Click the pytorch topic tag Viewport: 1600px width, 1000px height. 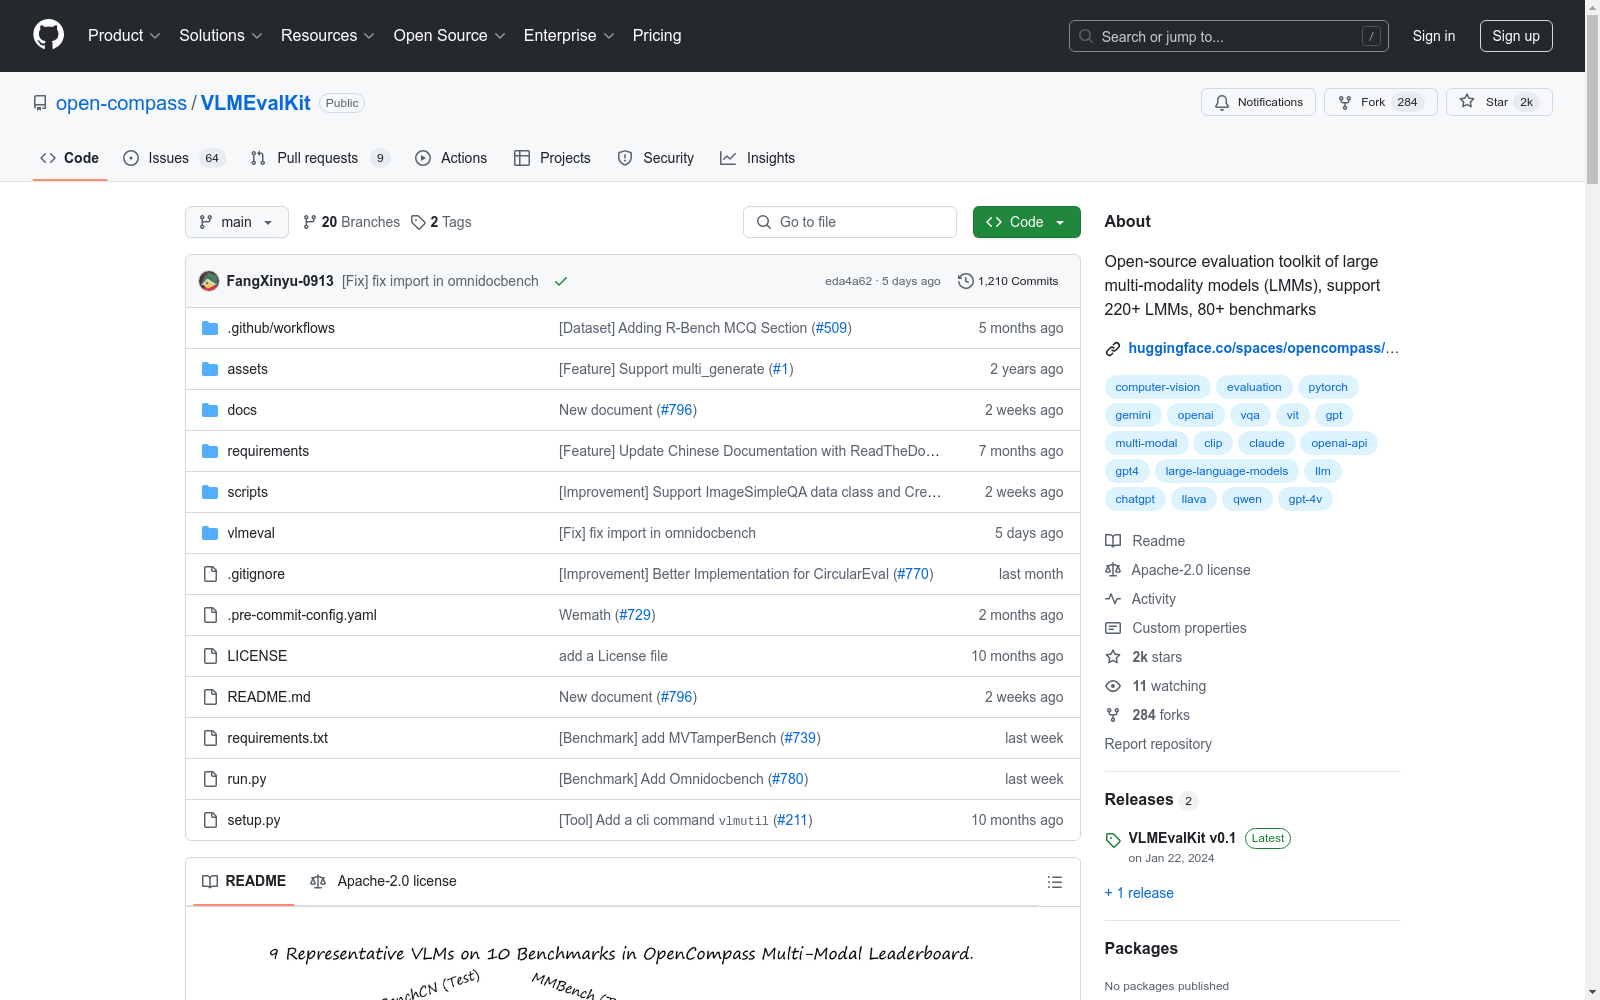[x=1327, y=387]
